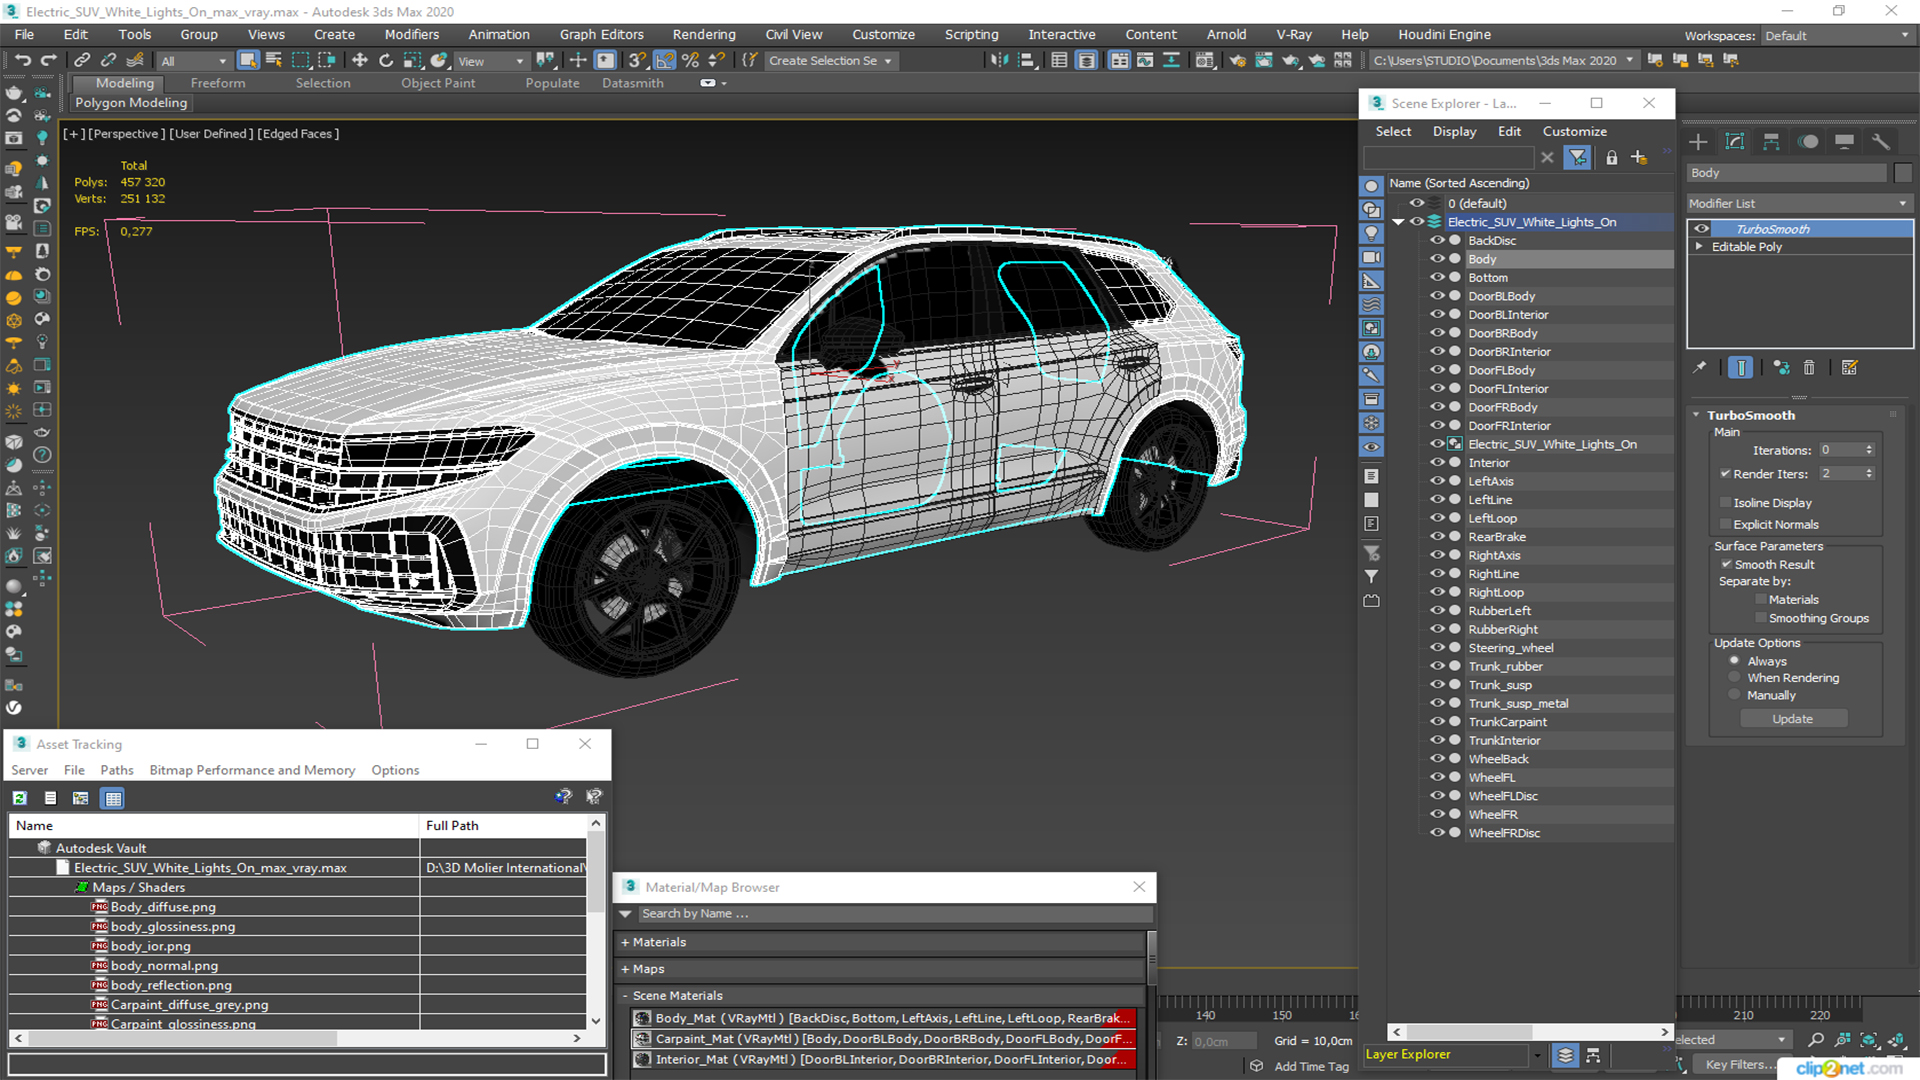Hide the BackDisc object with its eye
This screenshot has height=1080, width=1920.
tap(1437, 241)
